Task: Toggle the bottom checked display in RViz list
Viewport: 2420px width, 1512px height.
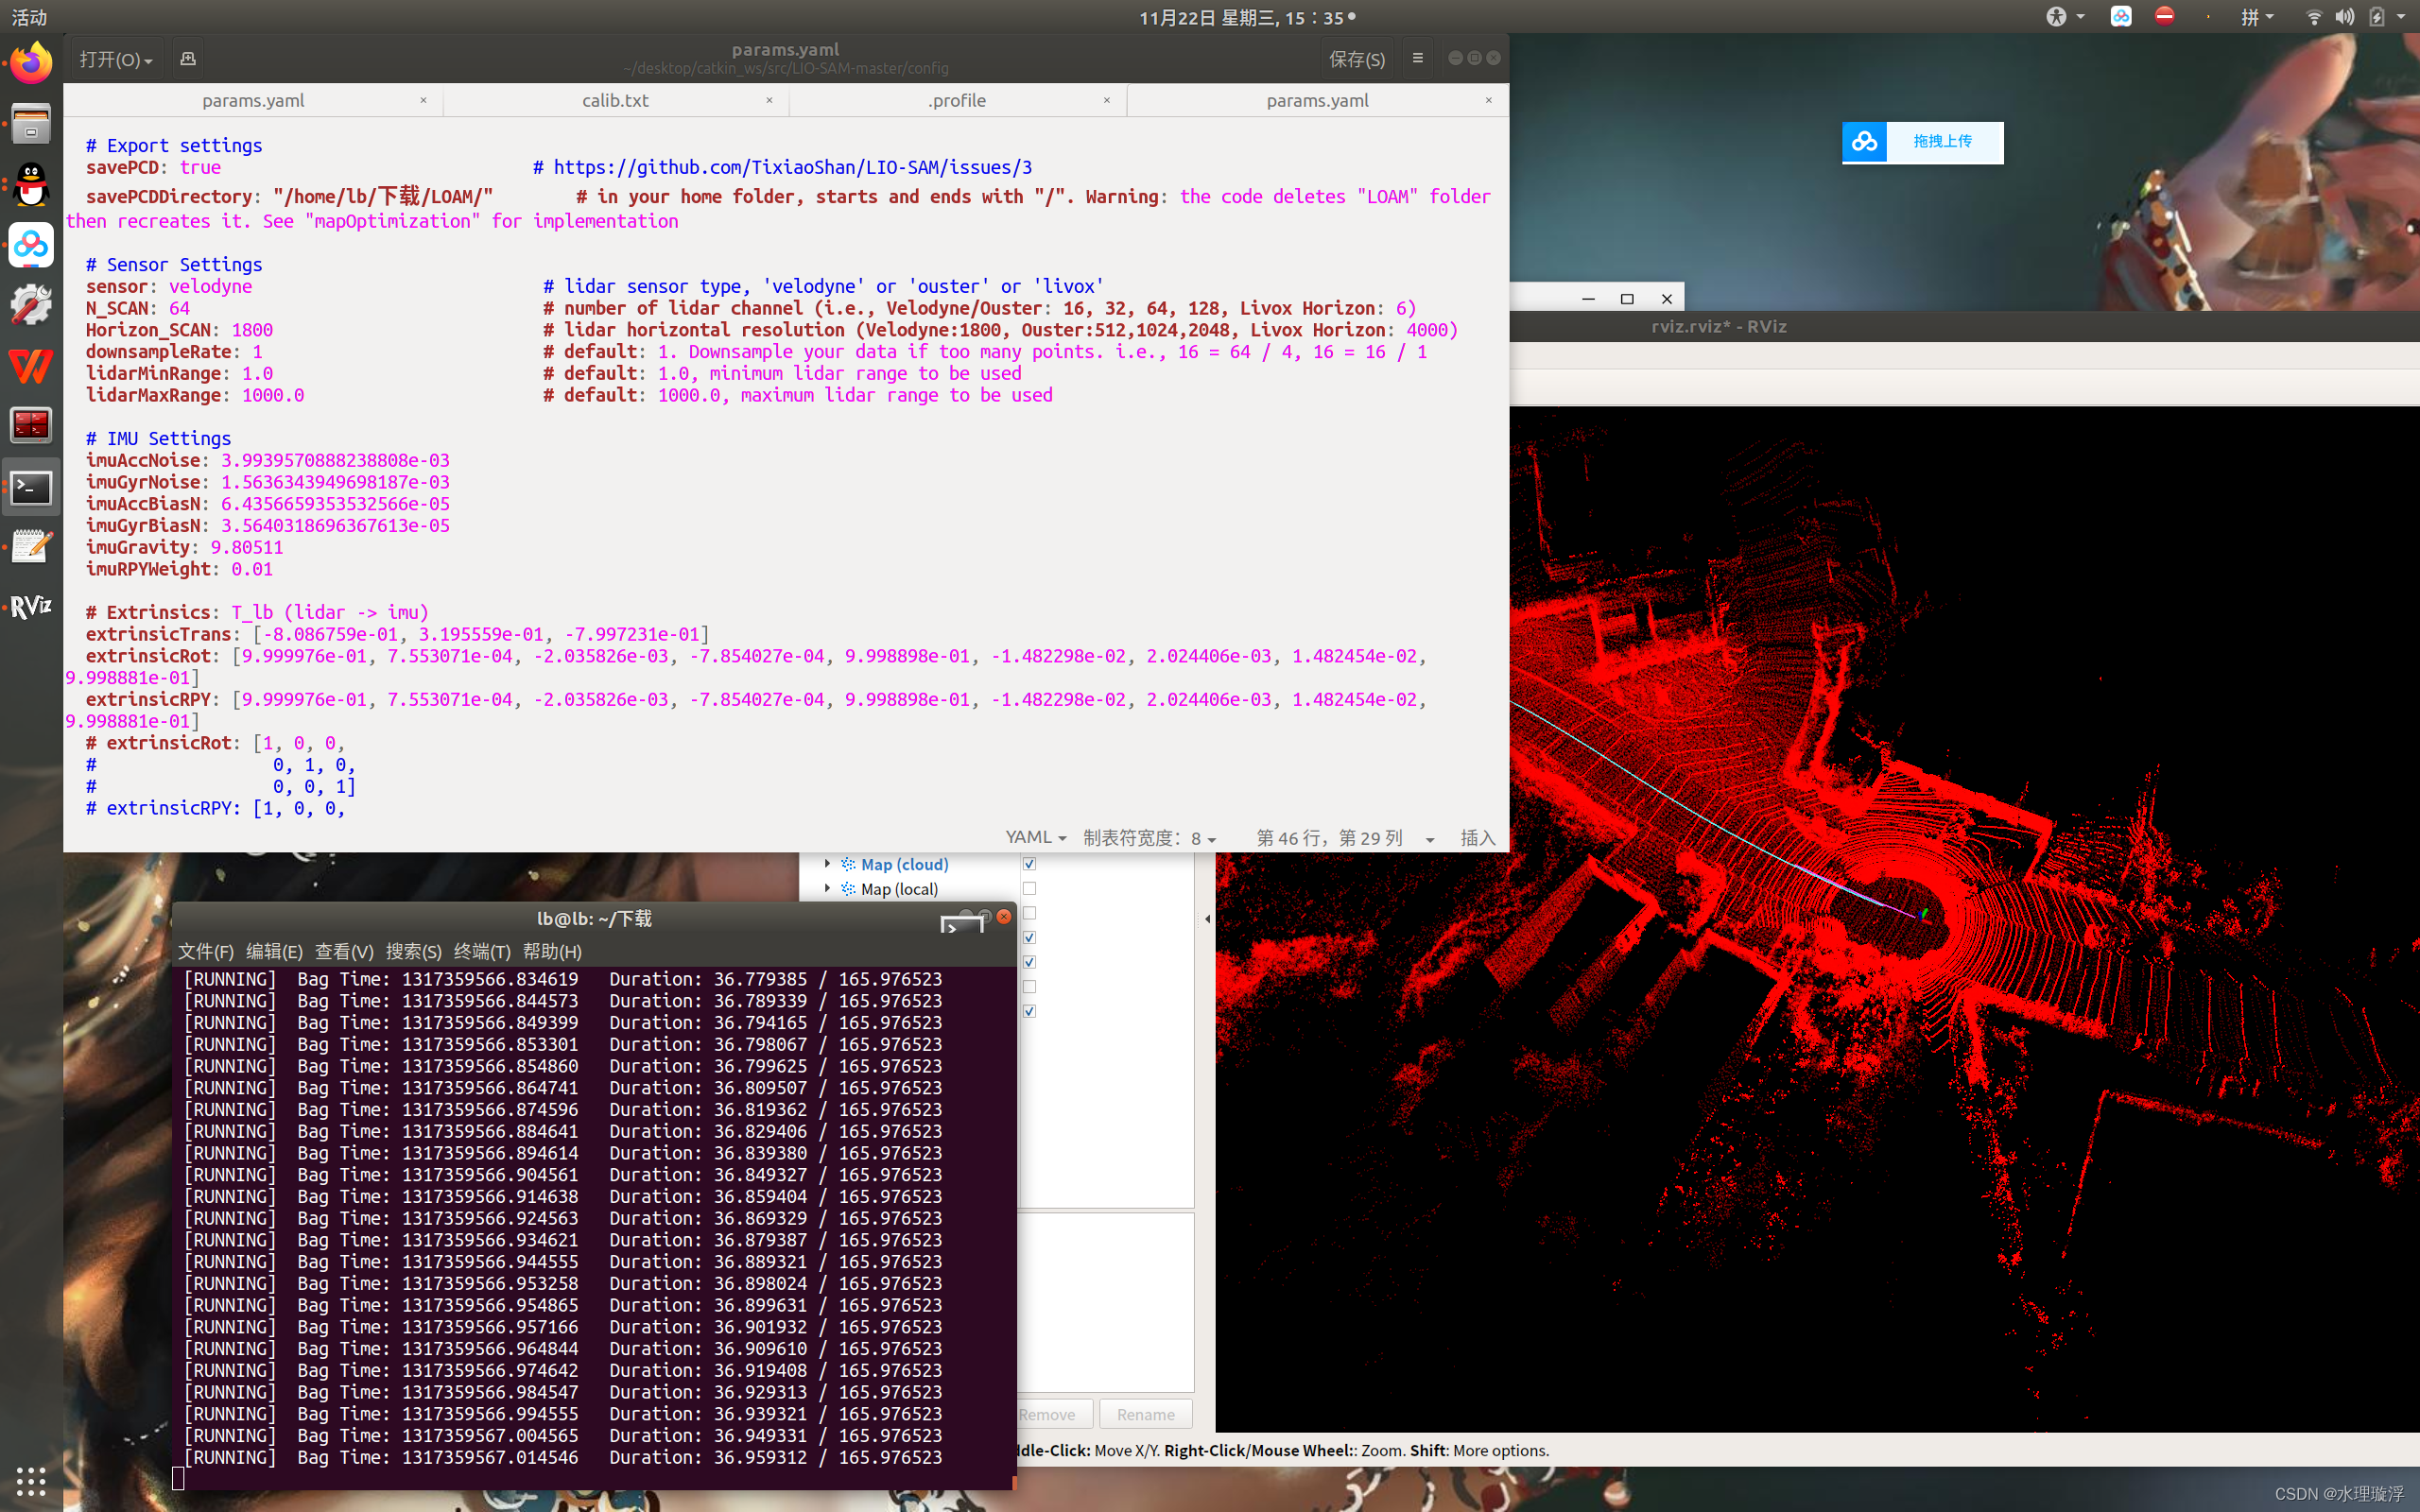Action: tap(1029, 1011)
